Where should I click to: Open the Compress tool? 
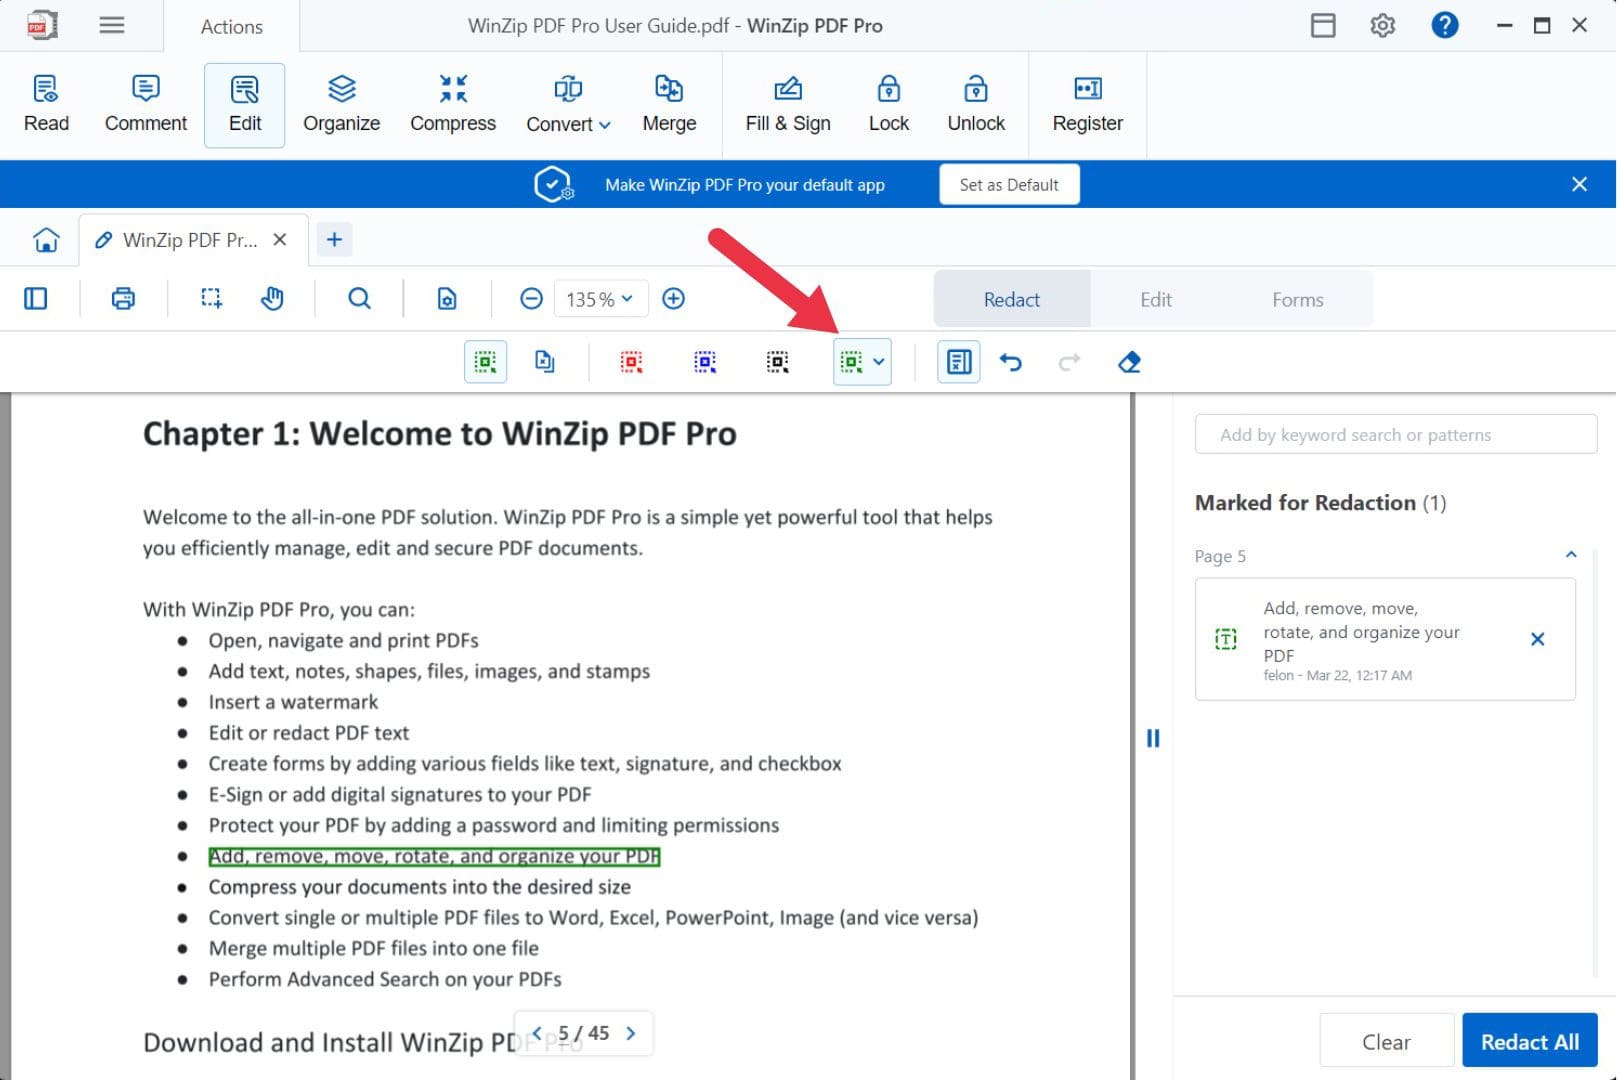(453, 104)
